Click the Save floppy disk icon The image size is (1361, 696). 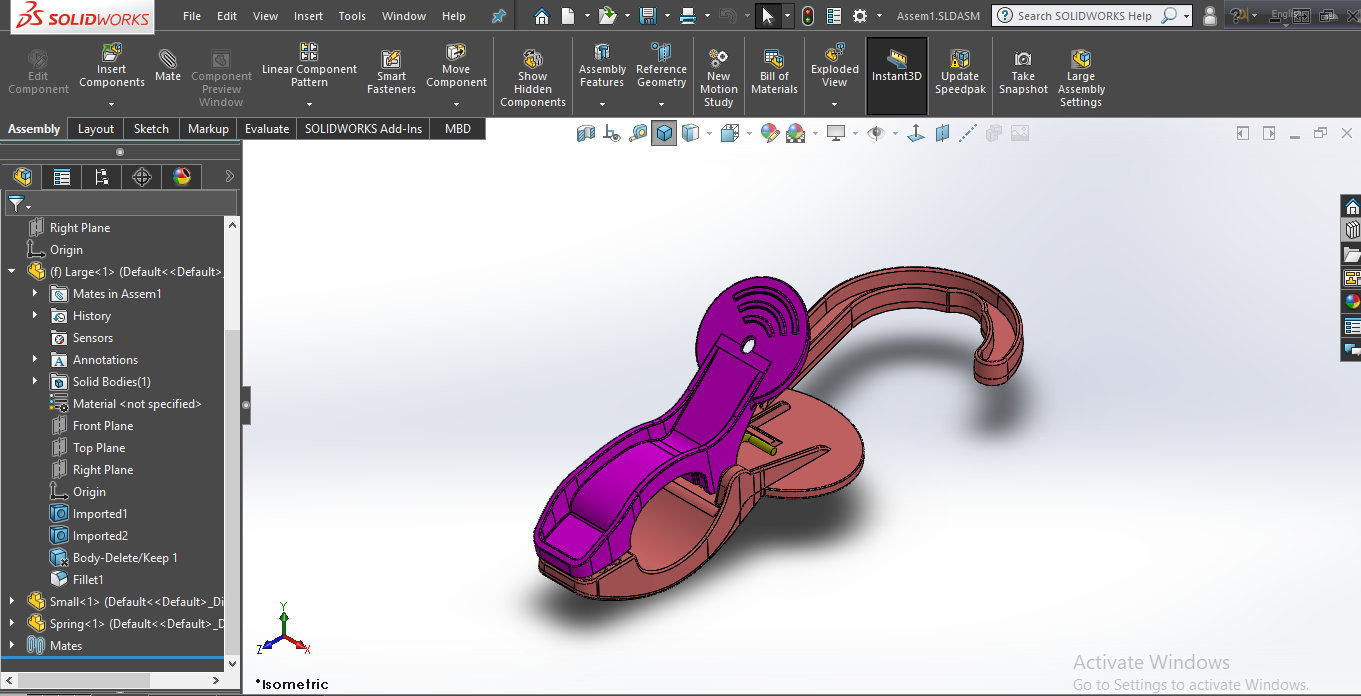[647, 16]
